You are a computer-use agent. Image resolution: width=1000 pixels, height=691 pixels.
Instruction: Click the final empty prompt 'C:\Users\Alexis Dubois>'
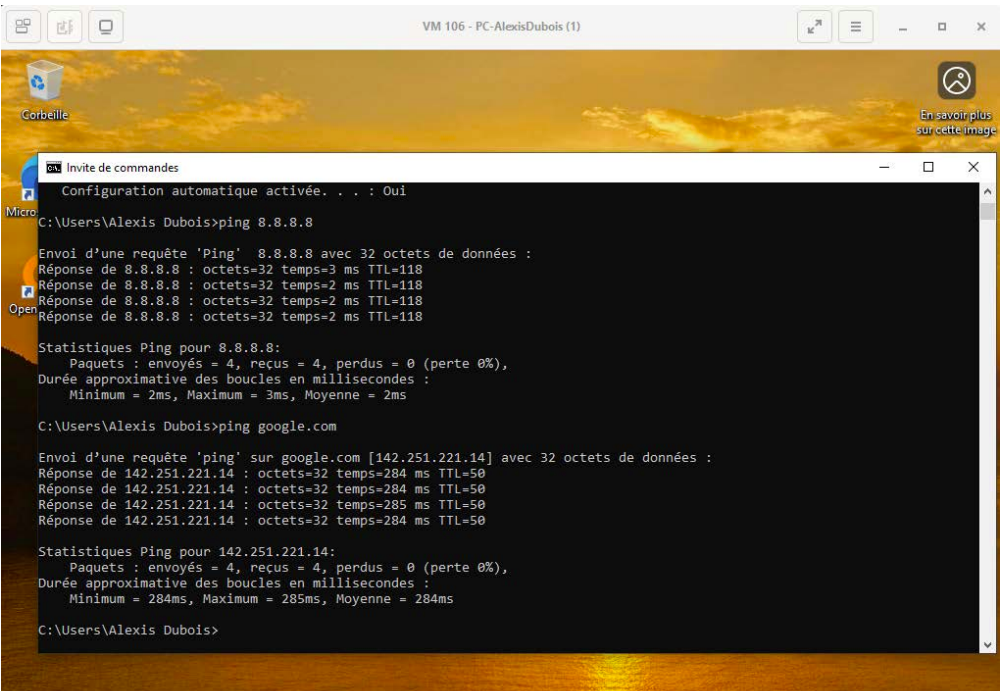(x=128, y=630)
